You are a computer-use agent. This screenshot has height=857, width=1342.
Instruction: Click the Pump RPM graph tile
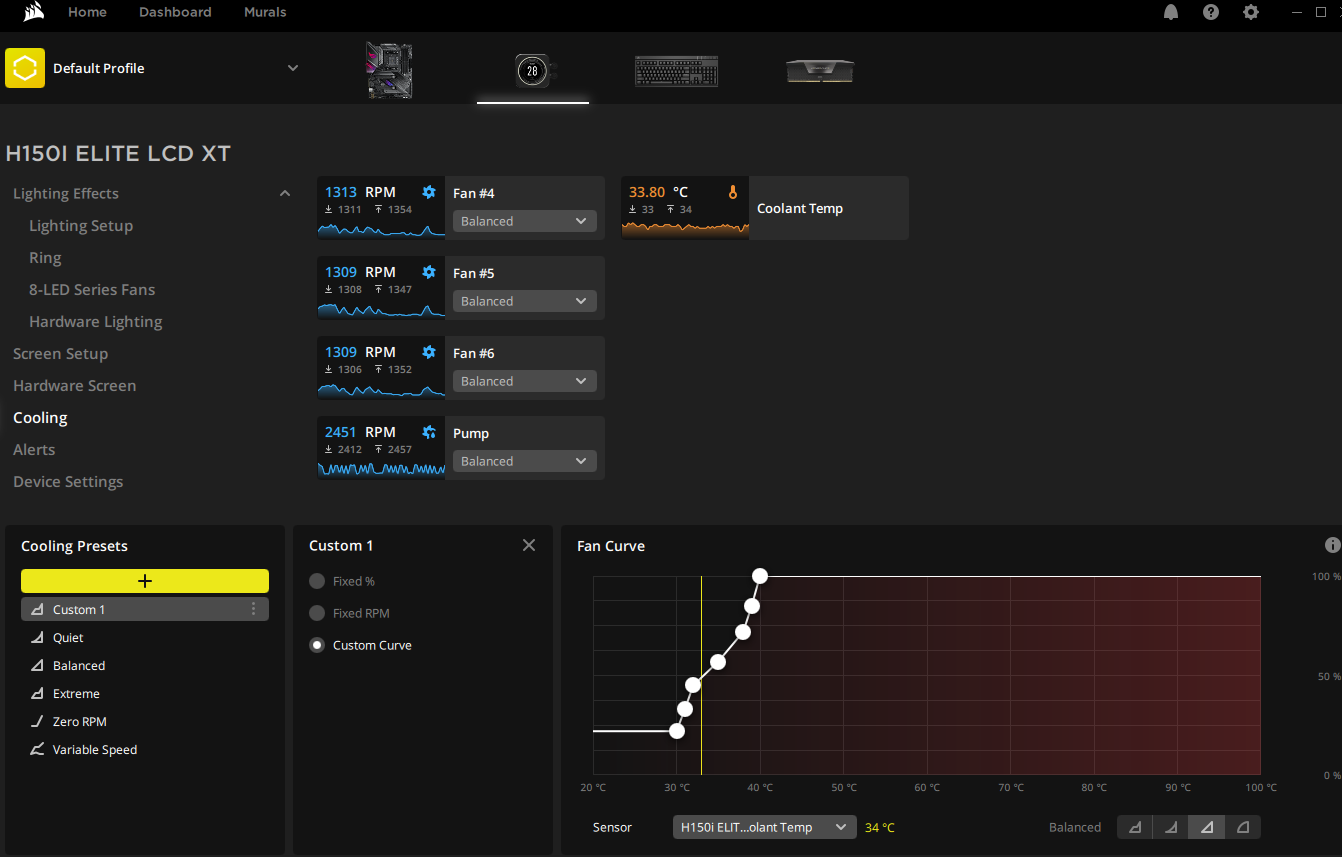point(381,448)
